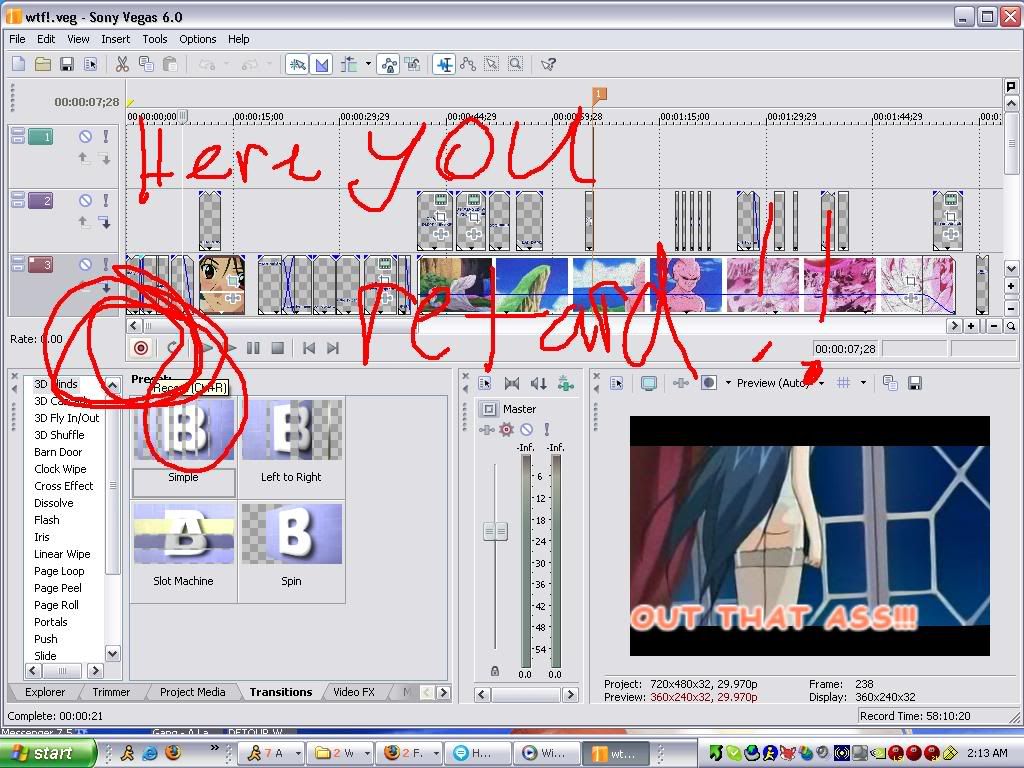1024x768 pixels.
Task: Toggle Automatic Crossfades in the toolbar
Action: 322,64
